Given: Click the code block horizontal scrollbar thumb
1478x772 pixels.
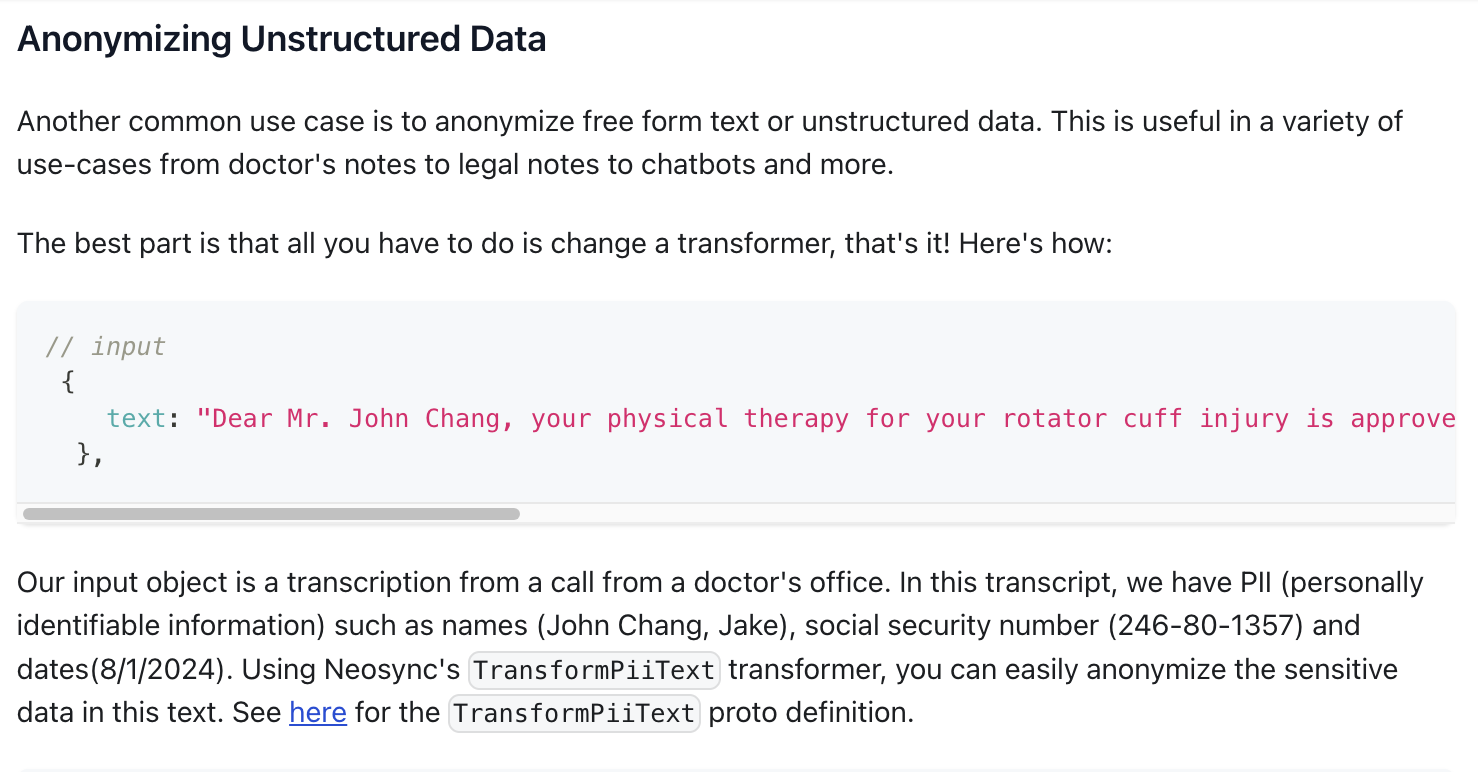Looking at the screenshot, I should click(x=271, y=514).
